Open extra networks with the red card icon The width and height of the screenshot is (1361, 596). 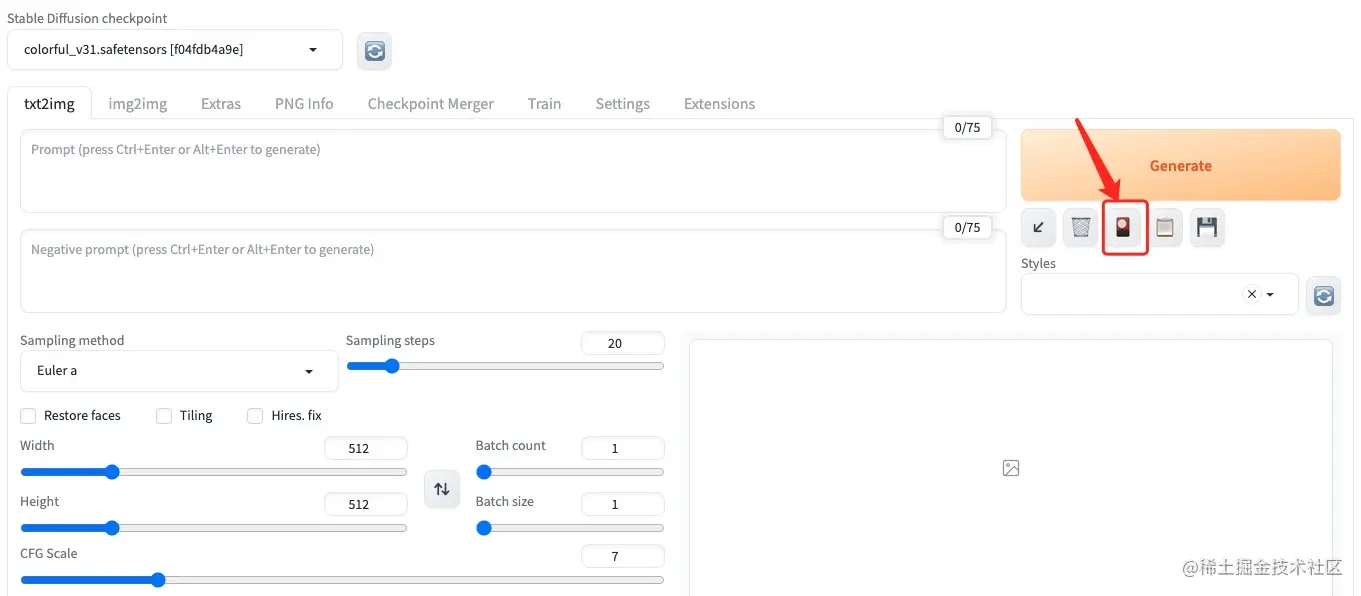click(x=1123, y=228)
